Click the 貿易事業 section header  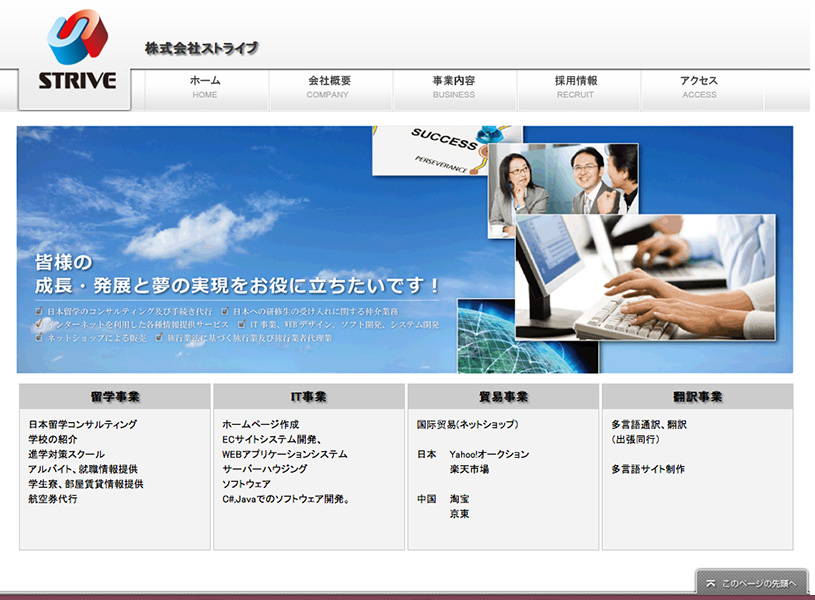[503, 397]
